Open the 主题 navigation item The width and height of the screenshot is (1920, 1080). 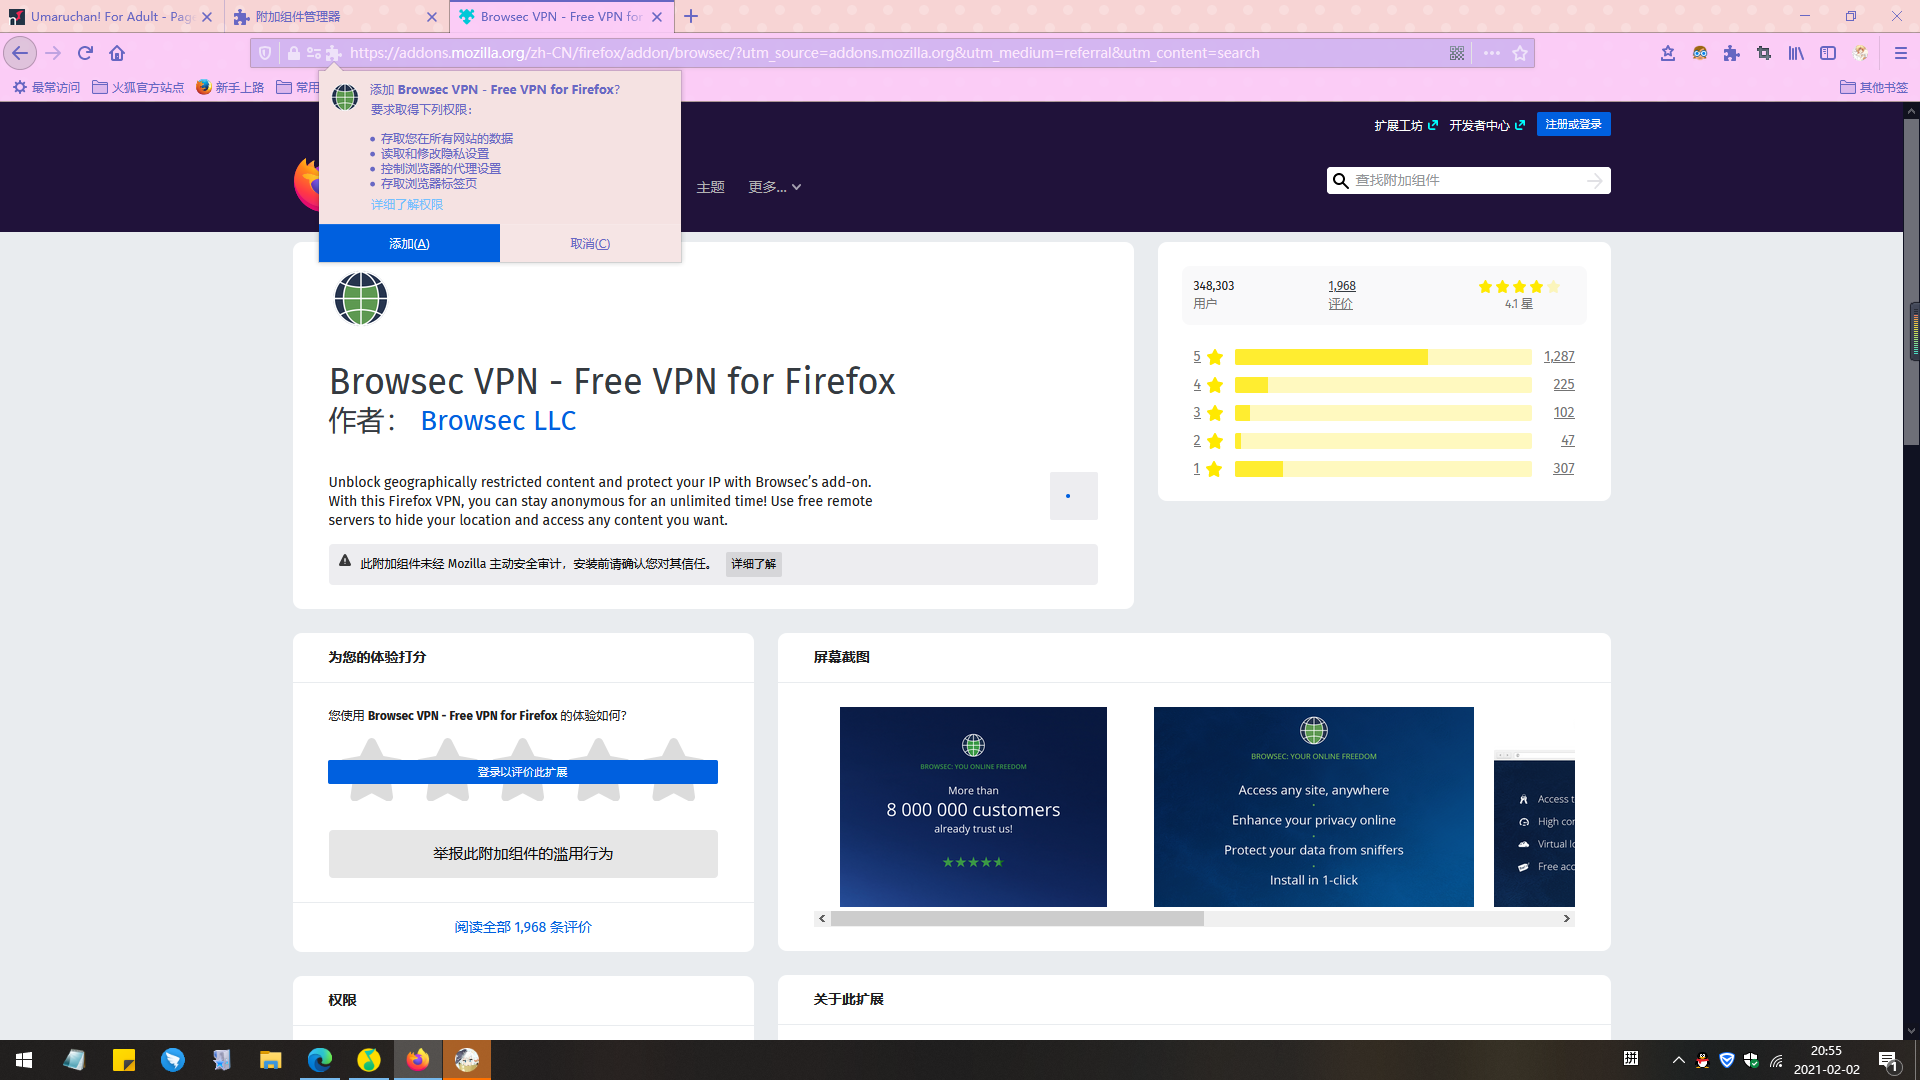(x=710, y=187)
